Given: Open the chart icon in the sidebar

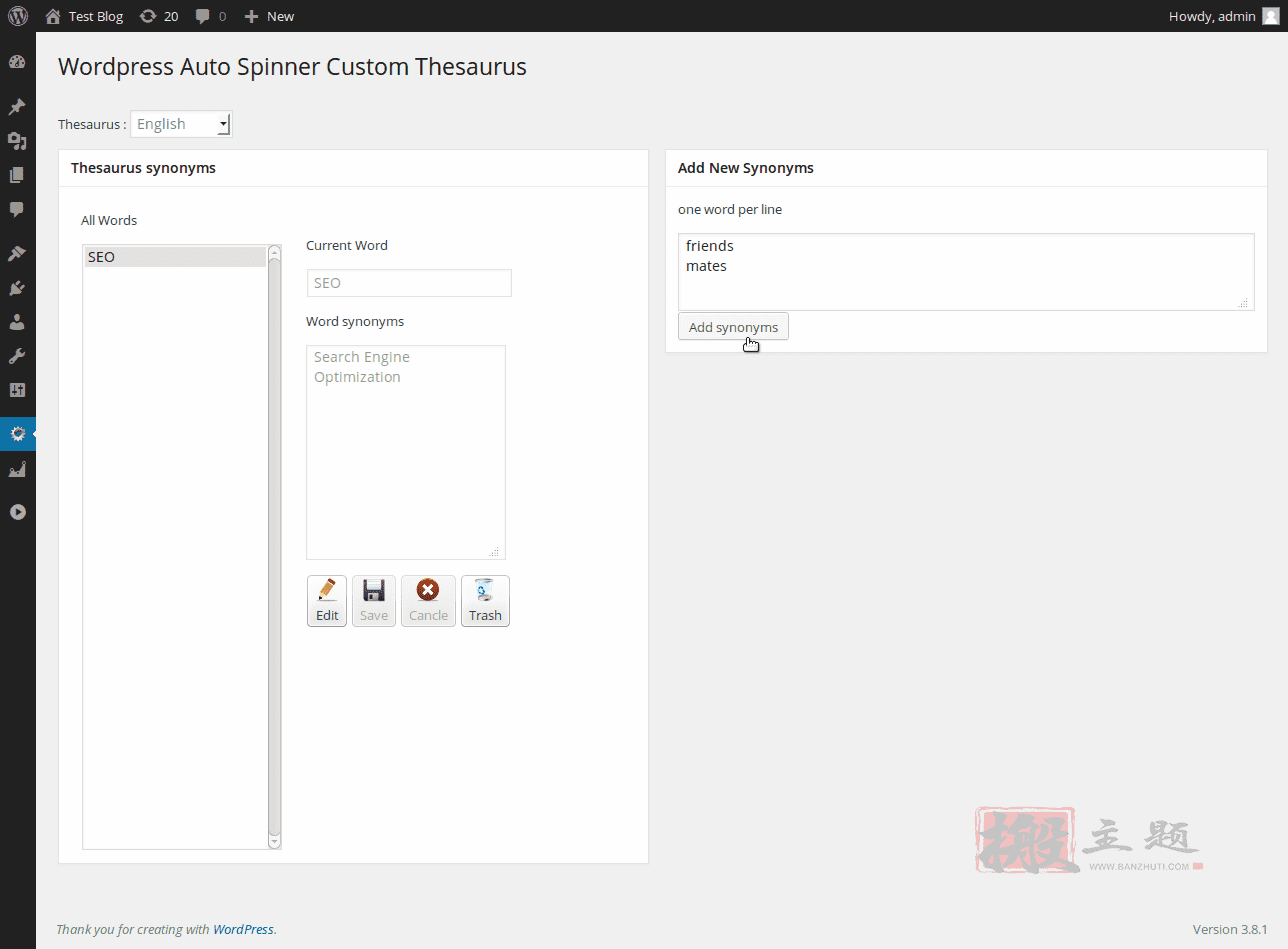Looking at the screenshot, I should pos(17,468).
